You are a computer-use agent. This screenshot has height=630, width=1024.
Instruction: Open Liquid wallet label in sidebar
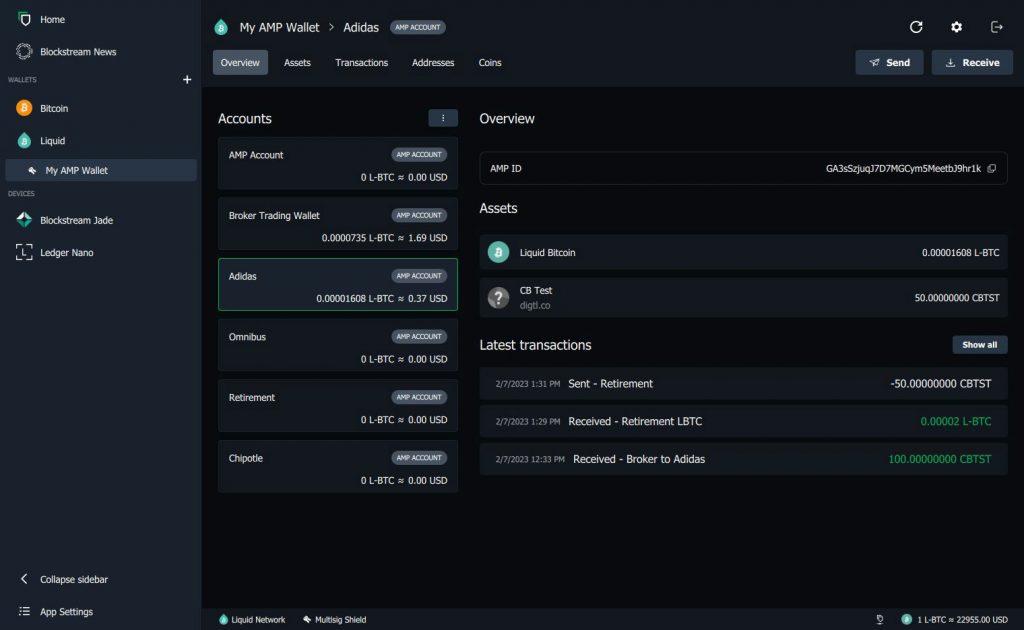point(52,141)
